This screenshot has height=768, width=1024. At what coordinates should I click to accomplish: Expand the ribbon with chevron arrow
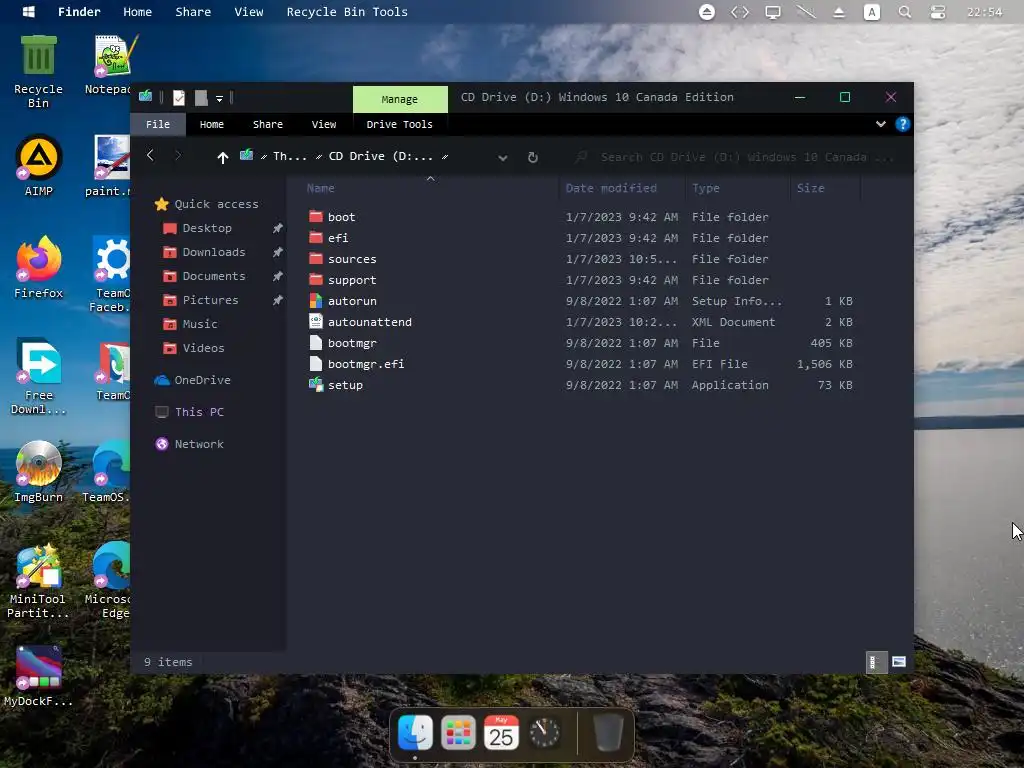[880, 124]
